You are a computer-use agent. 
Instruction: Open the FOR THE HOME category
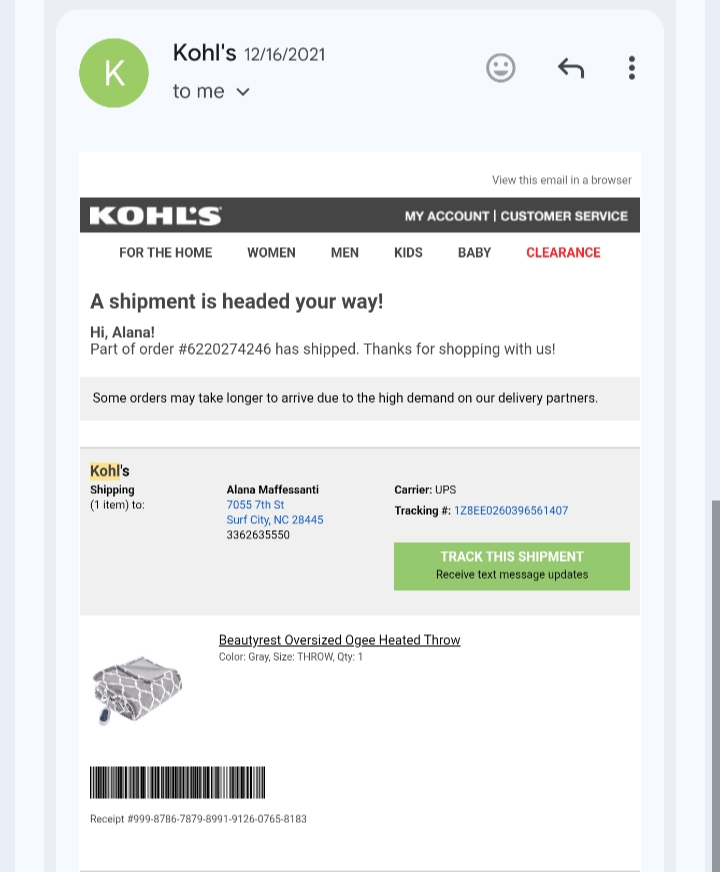(x=166, y=252)
